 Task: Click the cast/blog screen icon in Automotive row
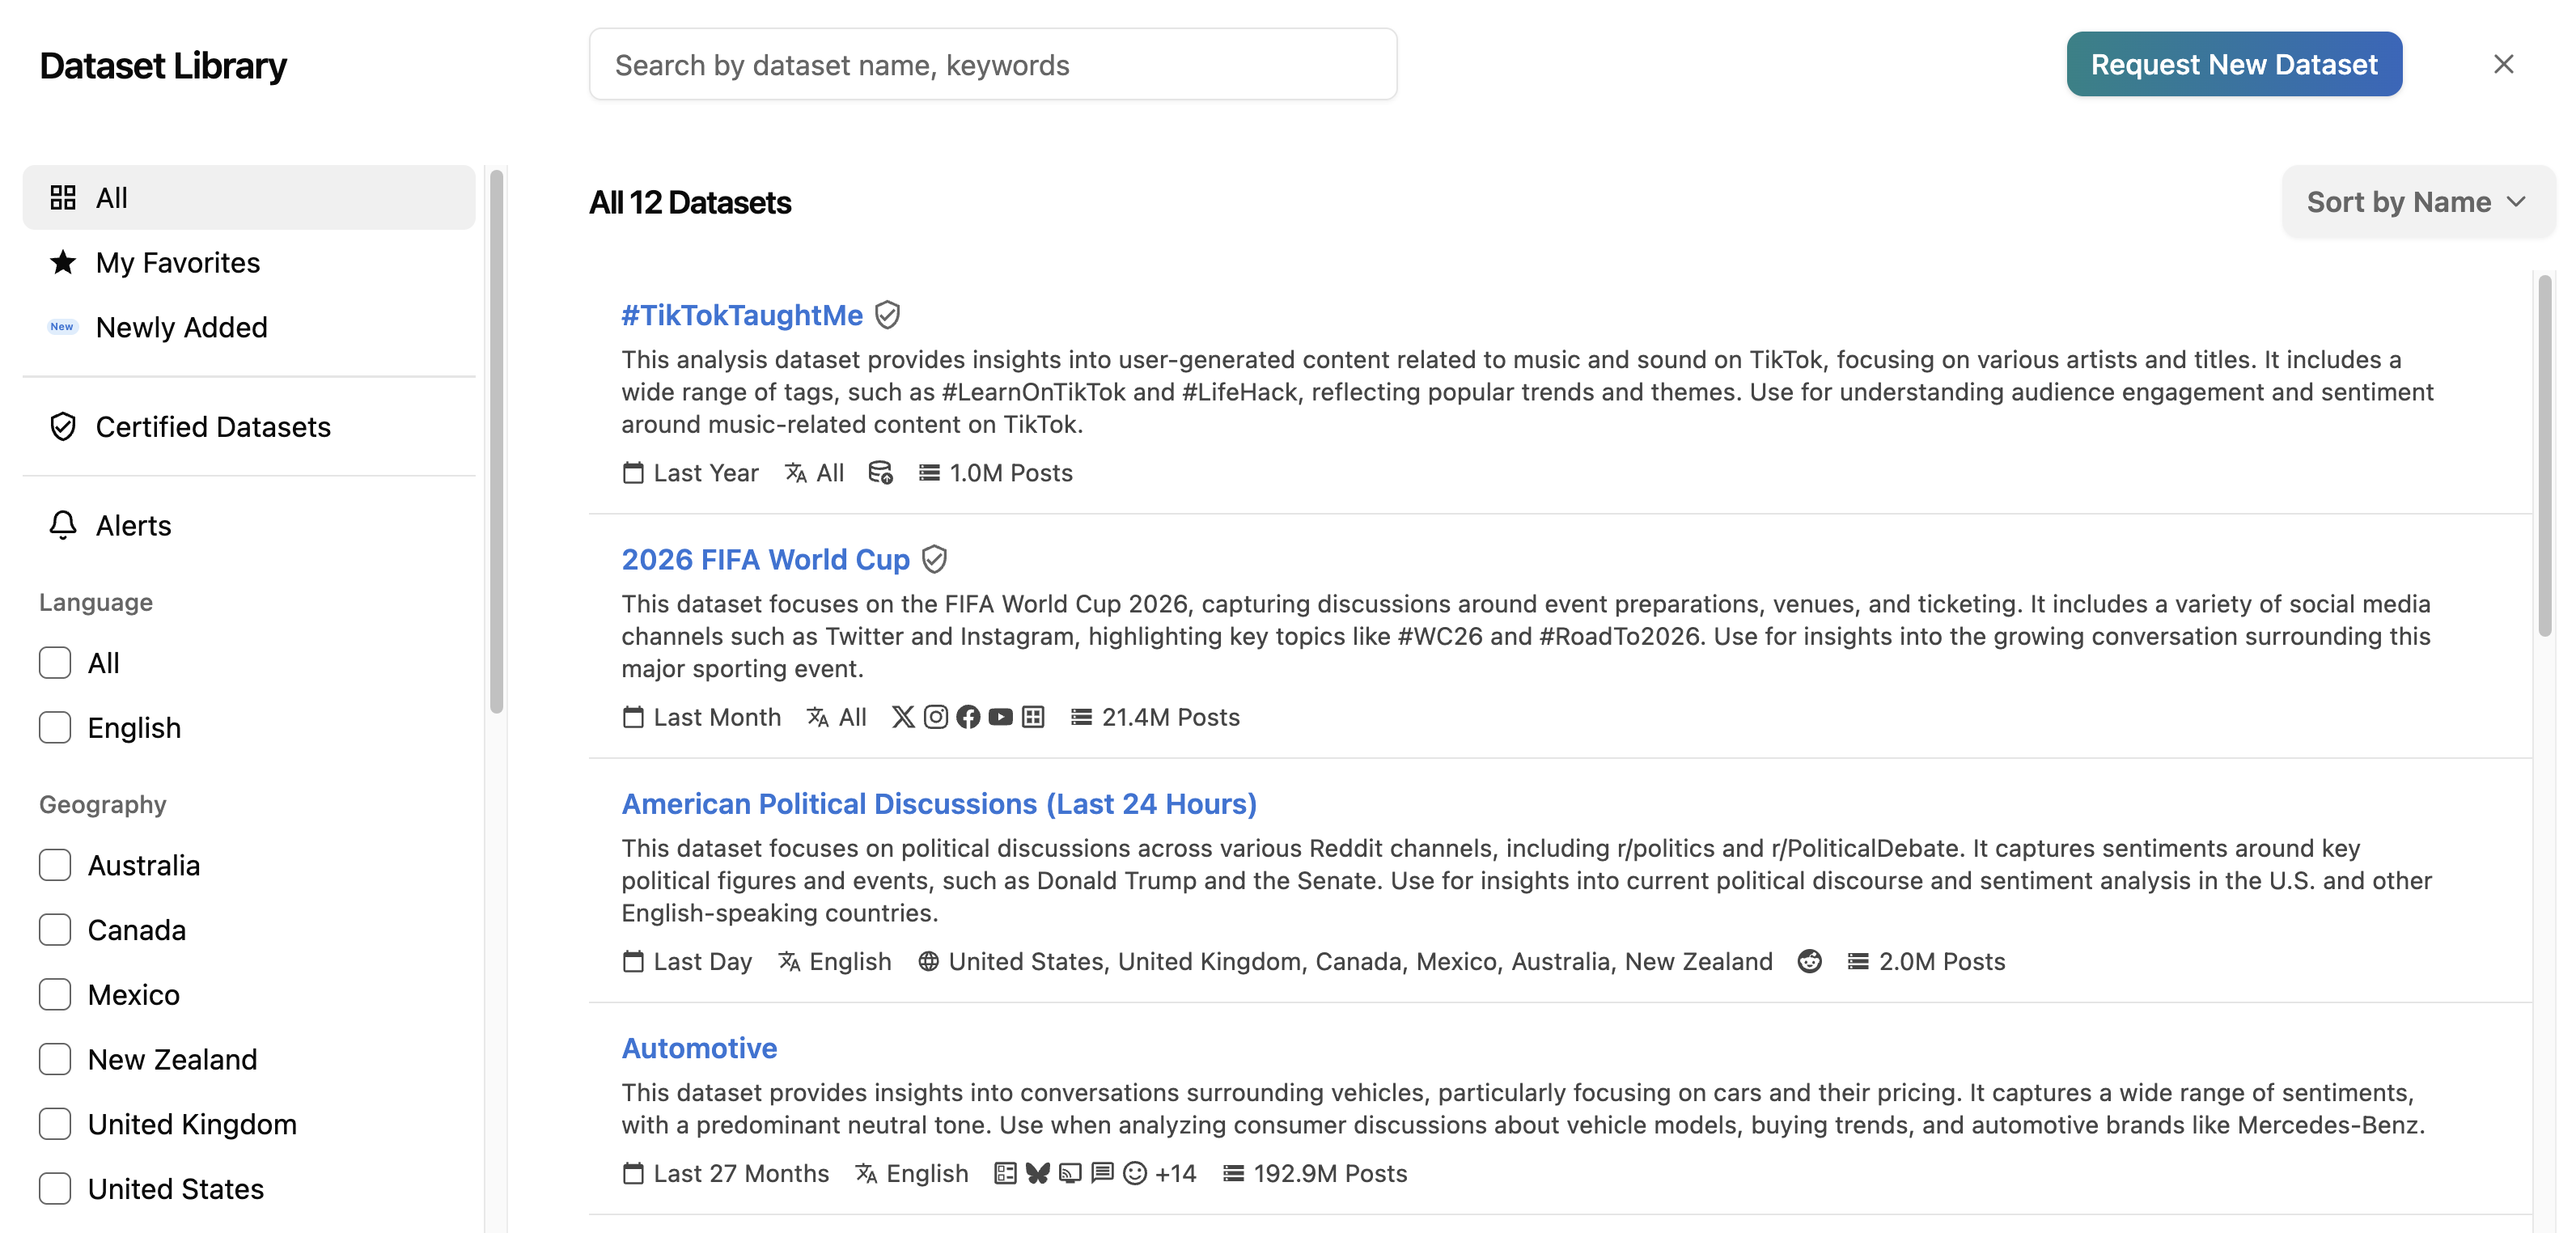(1070, 1173)
